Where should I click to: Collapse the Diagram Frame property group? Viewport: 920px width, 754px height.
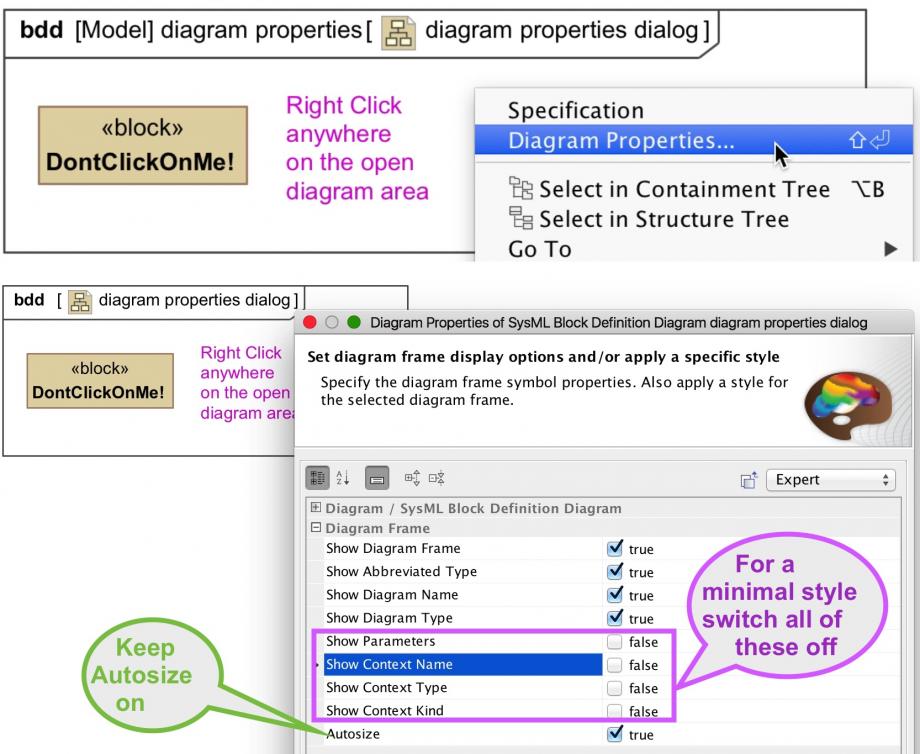click(x=316, y=528)
